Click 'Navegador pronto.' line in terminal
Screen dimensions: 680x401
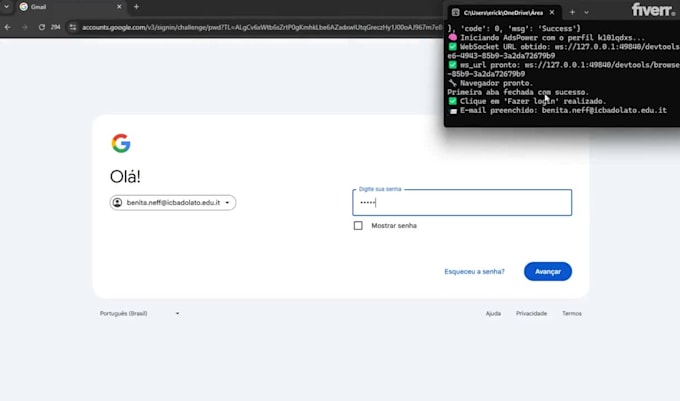click(x=490, y=83)
